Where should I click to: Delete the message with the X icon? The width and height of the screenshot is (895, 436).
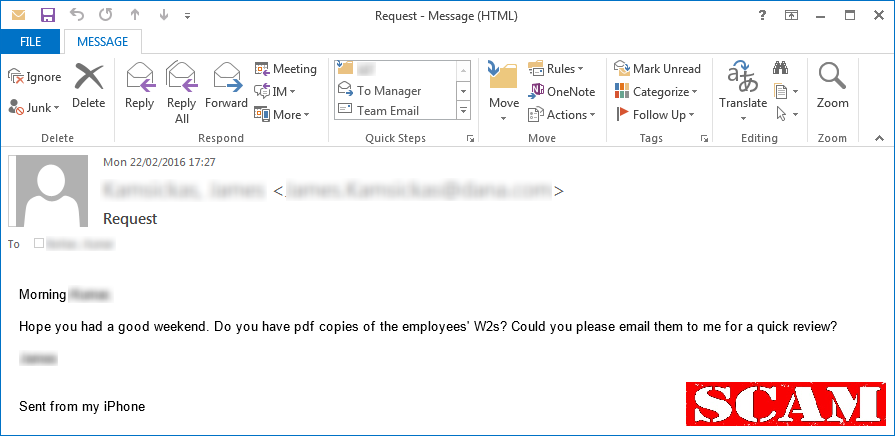[89, 77]
